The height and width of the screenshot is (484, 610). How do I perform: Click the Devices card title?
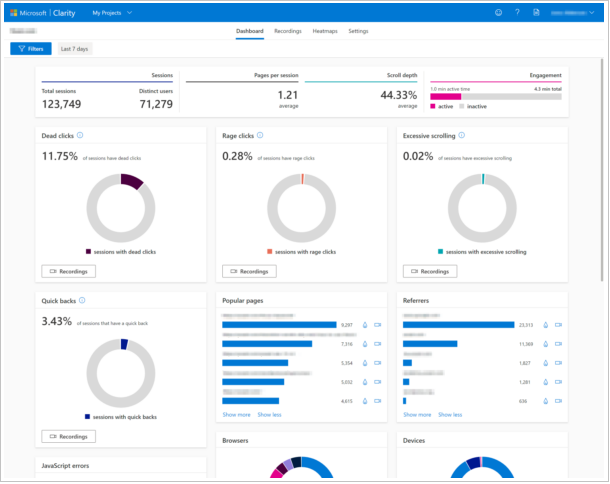pyautogui.click(x=414, y=440)
